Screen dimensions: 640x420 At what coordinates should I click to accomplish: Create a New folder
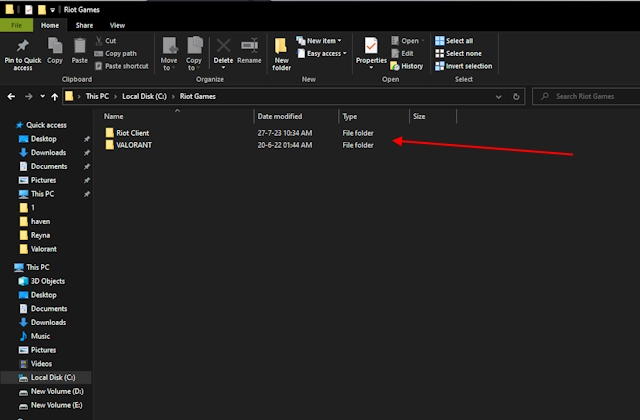click(x=282, y=55)
